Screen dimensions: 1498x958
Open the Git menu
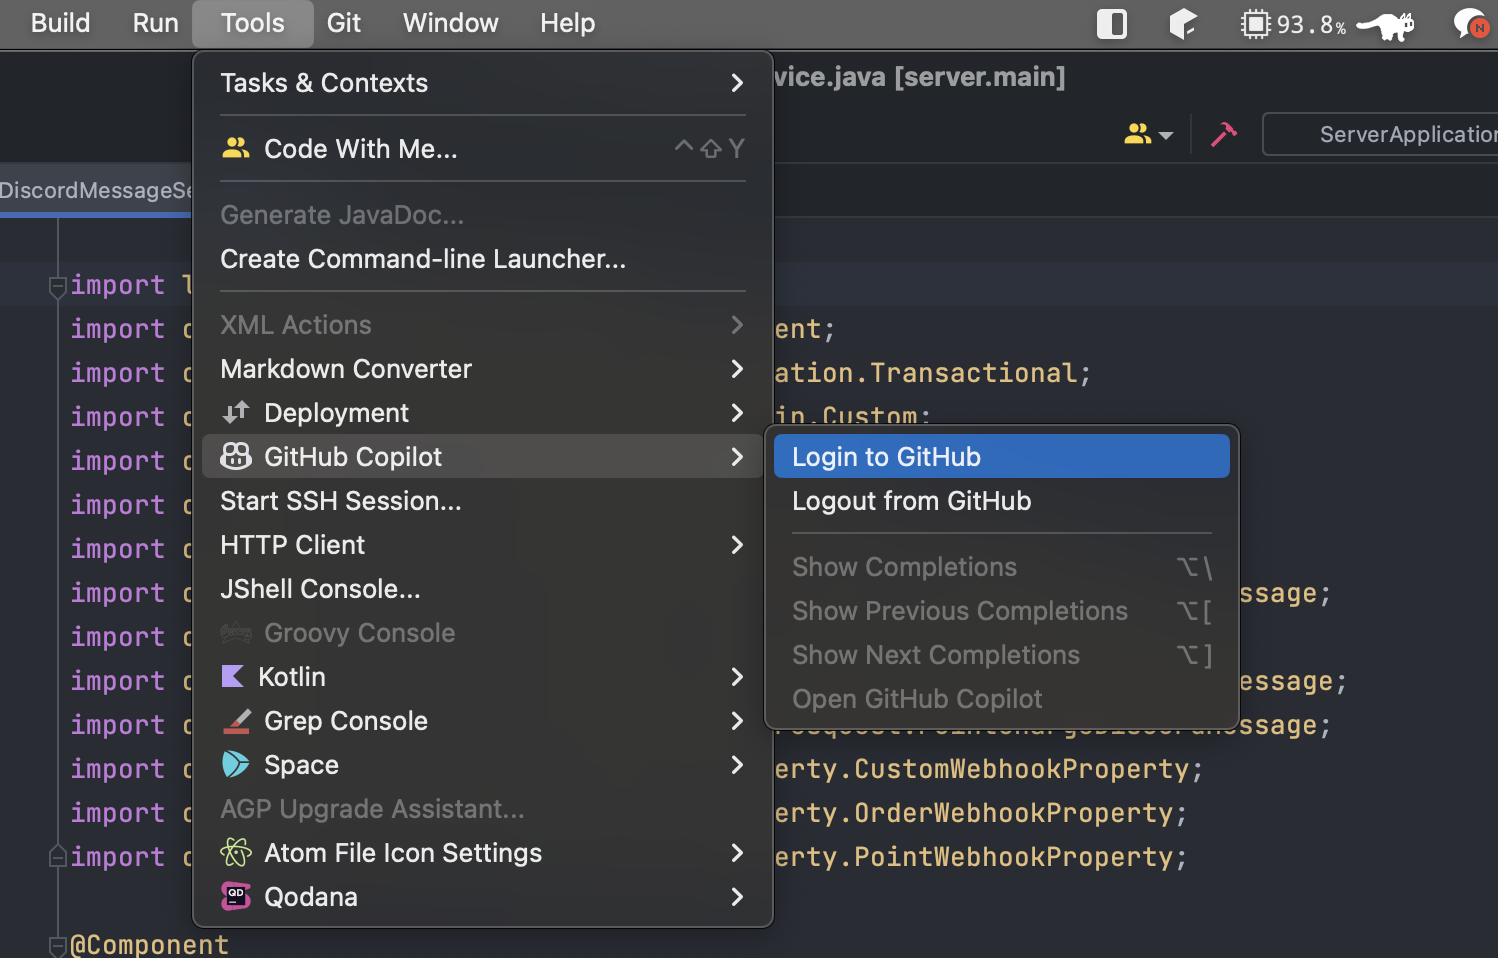coord(343,23)
